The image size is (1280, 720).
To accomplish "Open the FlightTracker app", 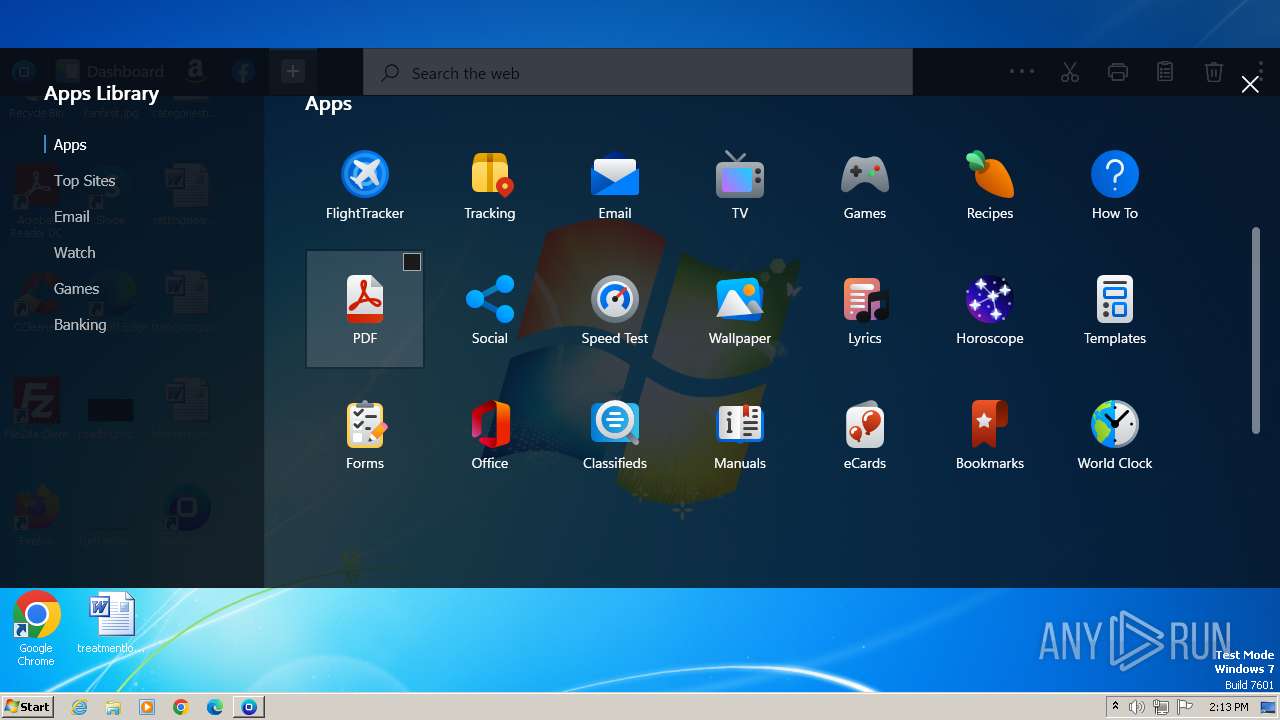I will point(365,185).
